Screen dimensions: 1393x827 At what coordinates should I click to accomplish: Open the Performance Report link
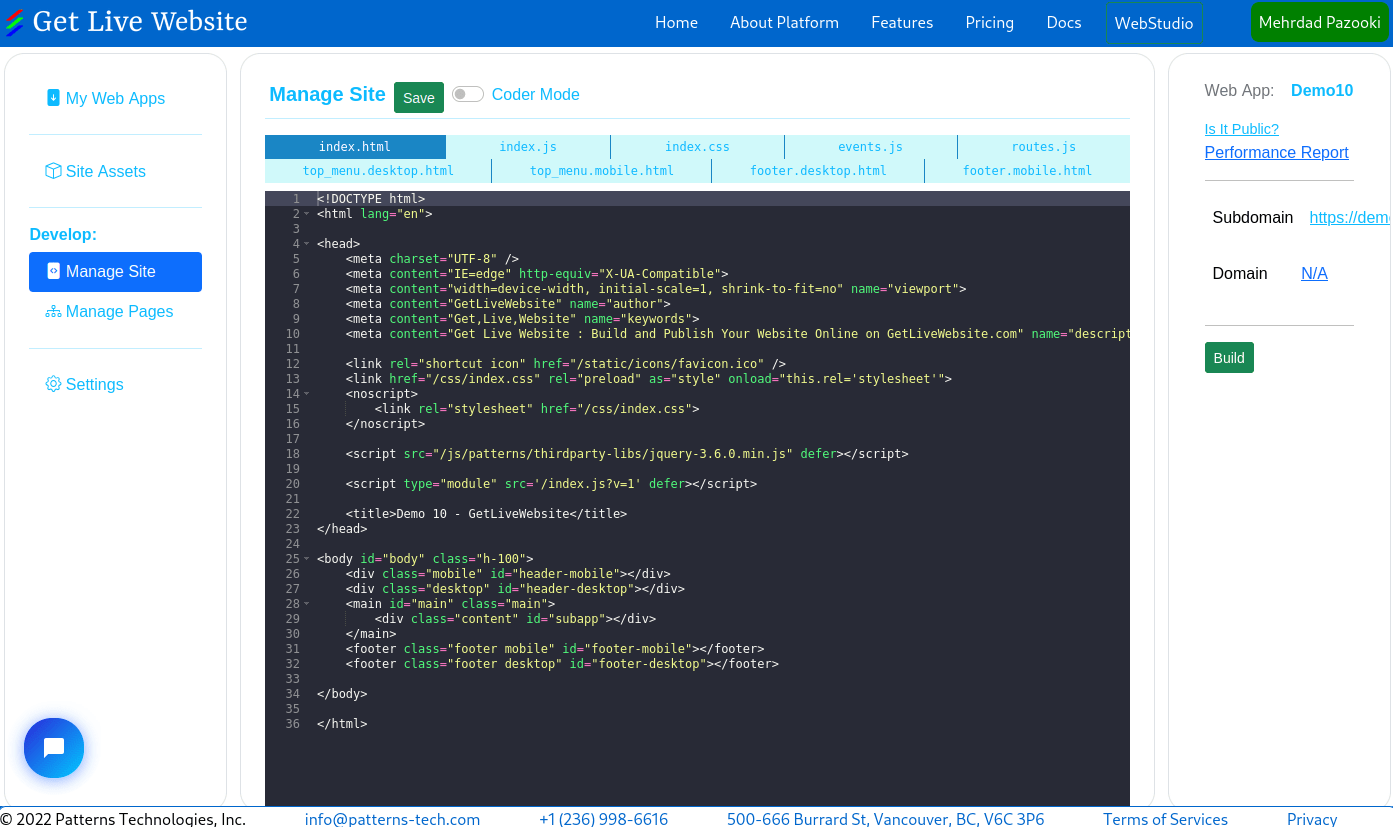[1276, 152]
